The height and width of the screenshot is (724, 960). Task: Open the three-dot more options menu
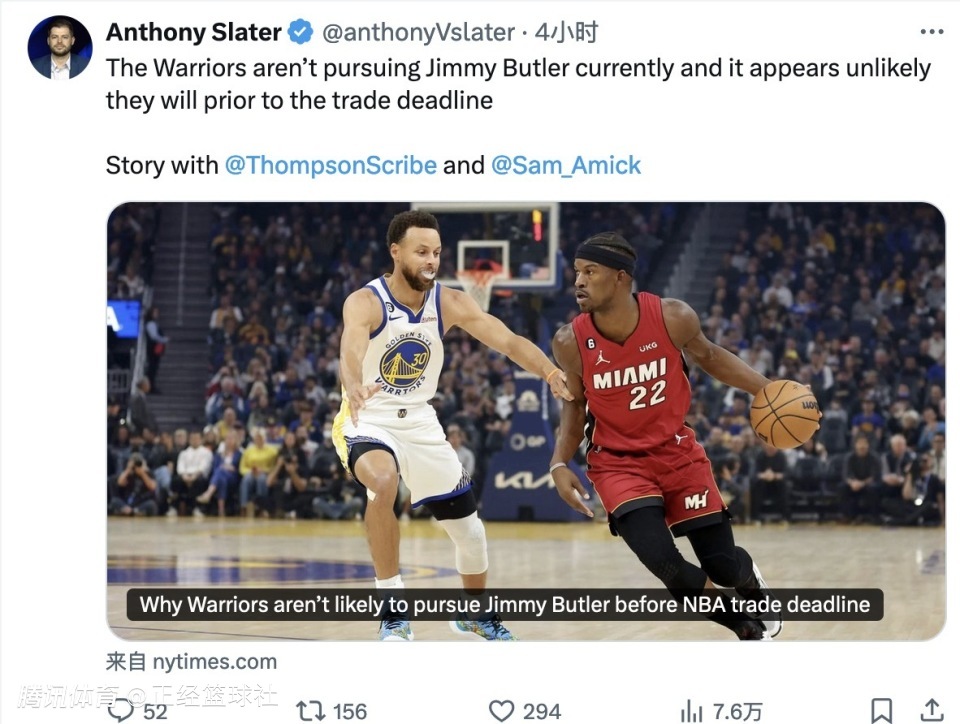931,32
